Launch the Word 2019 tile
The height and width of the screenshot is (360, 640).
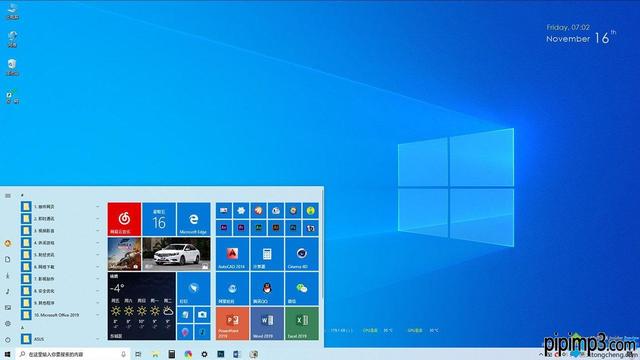click(267, 323)
